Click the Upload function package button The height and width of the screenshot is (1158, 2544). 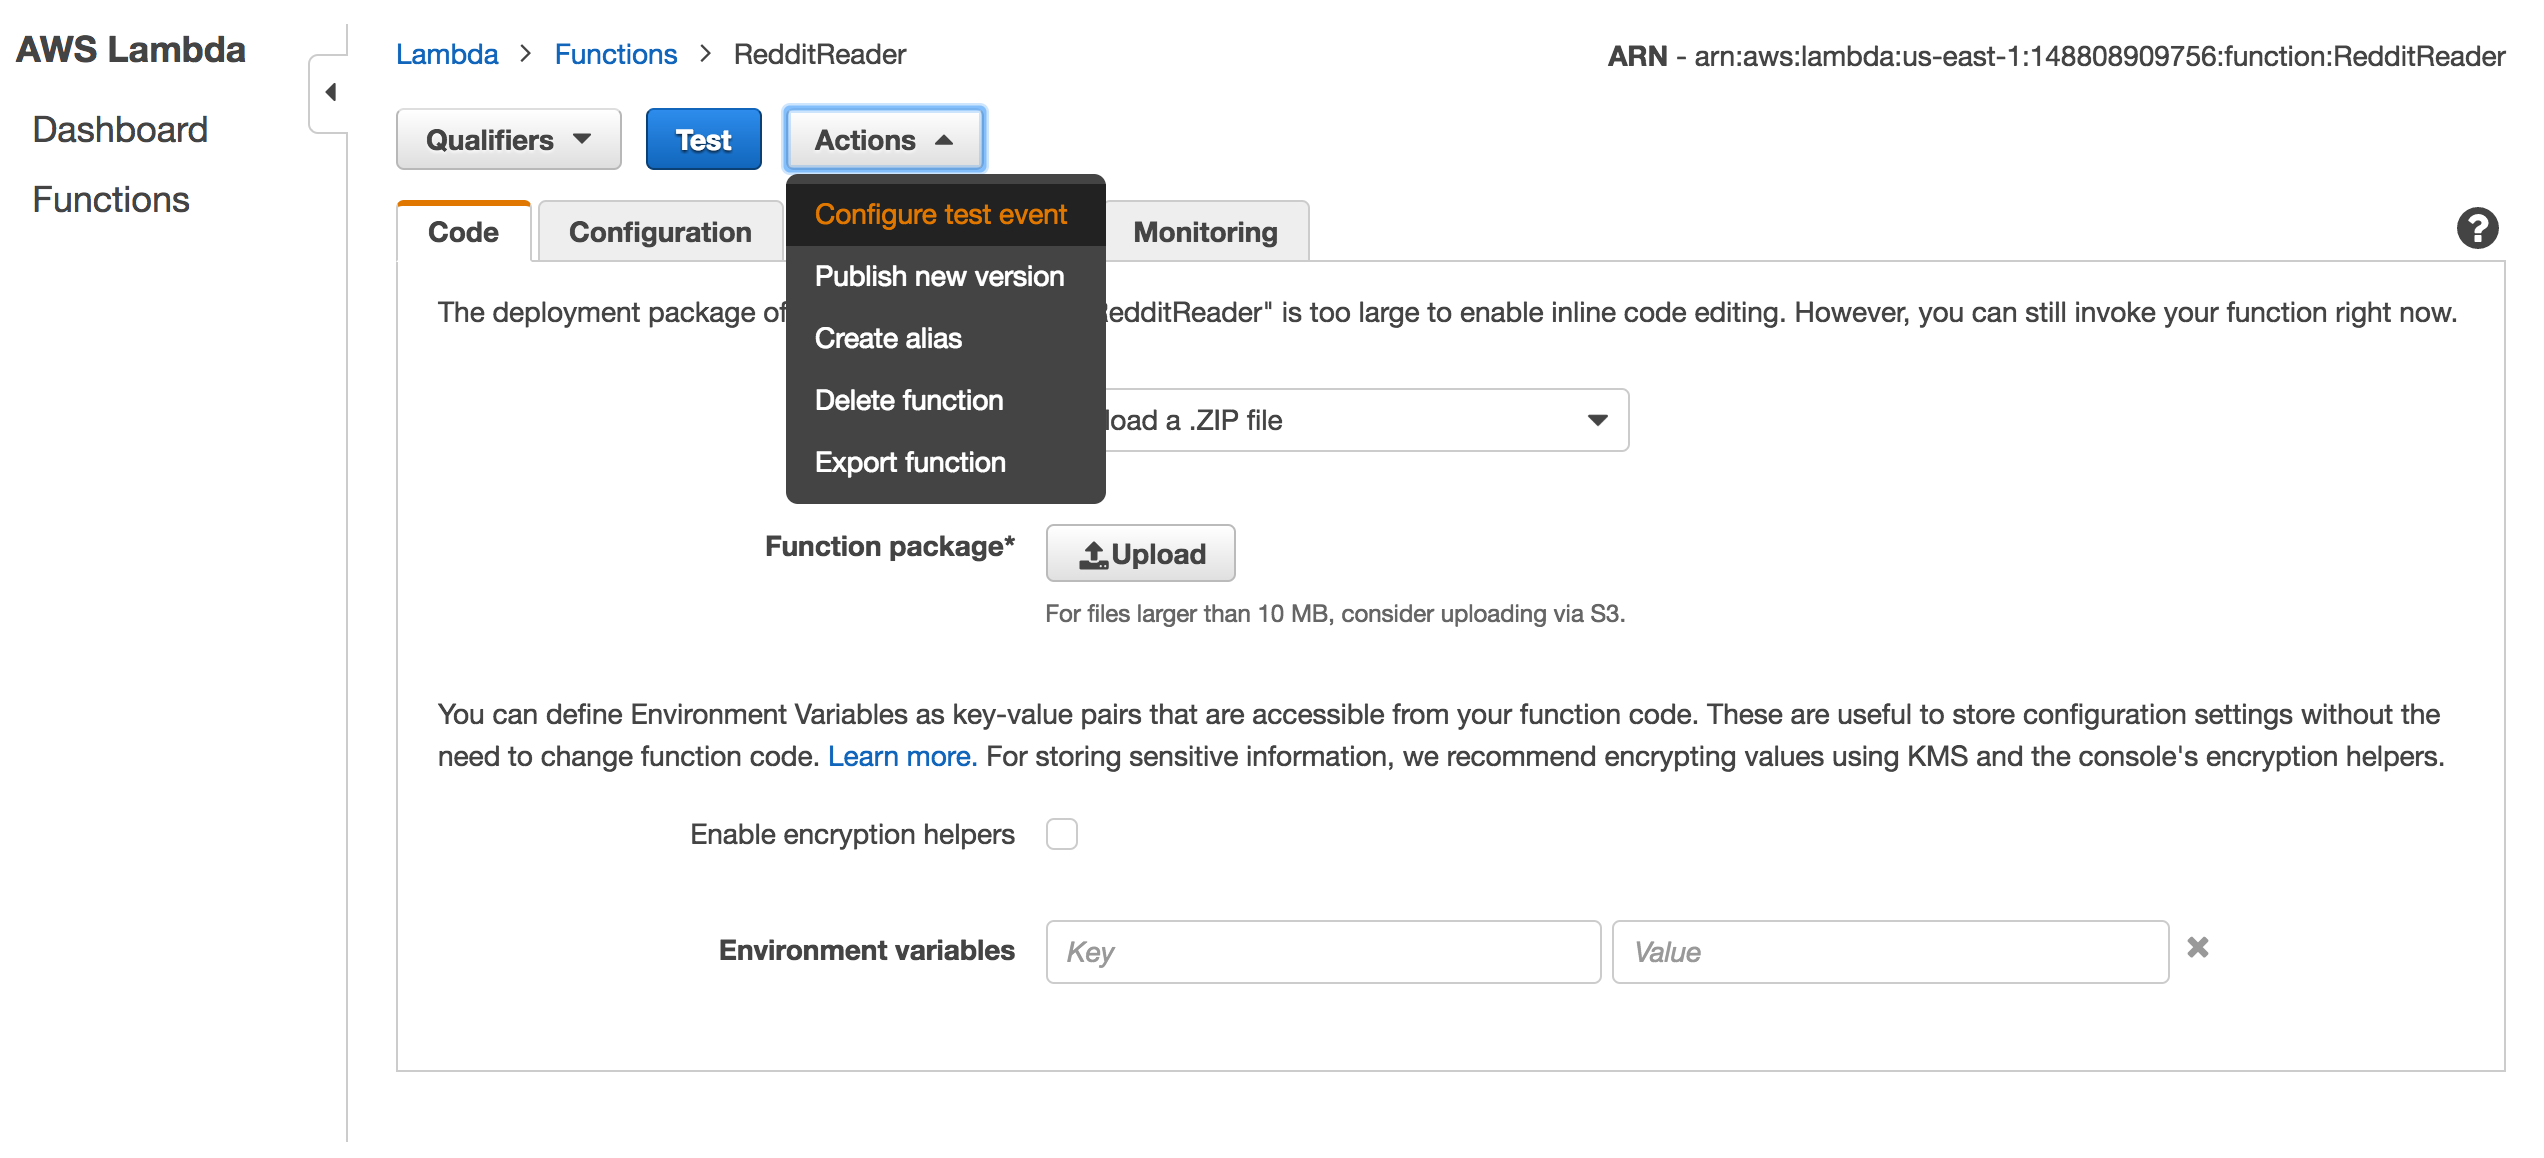(1140, 554)
